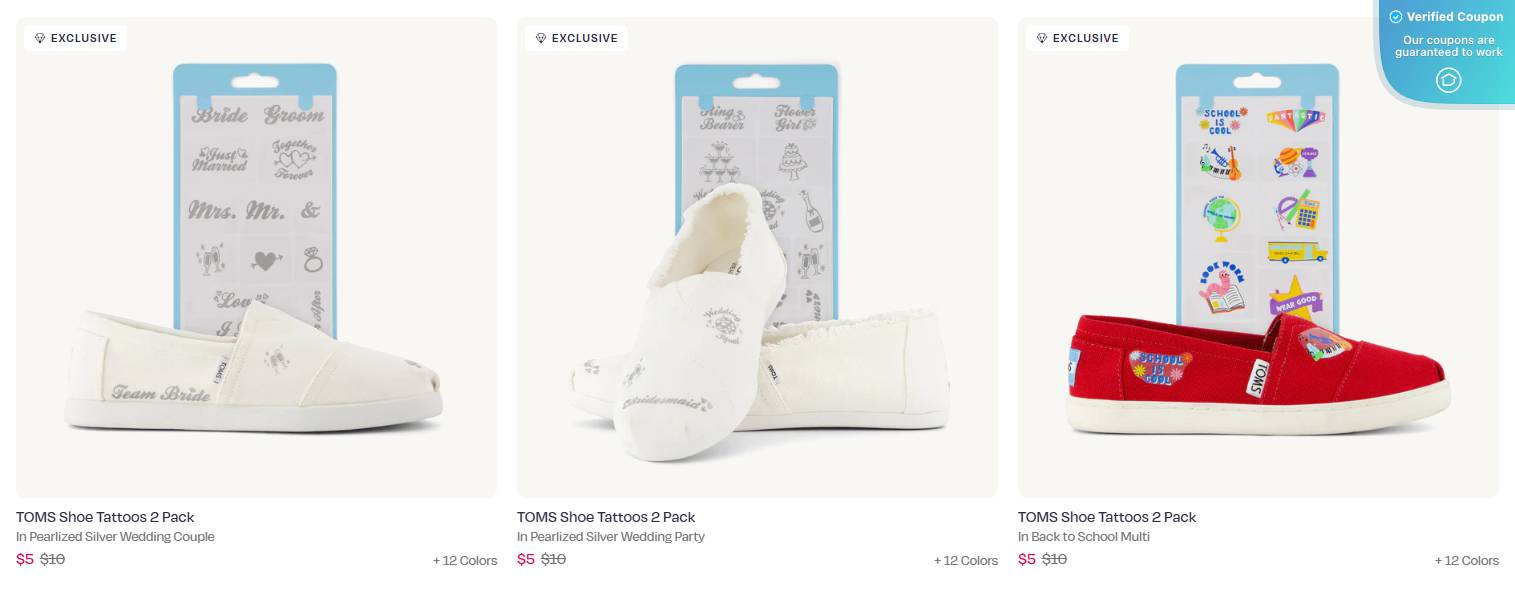Select the Back to School Multi product
1515x596 pixels.
[x=1257, y=257]
